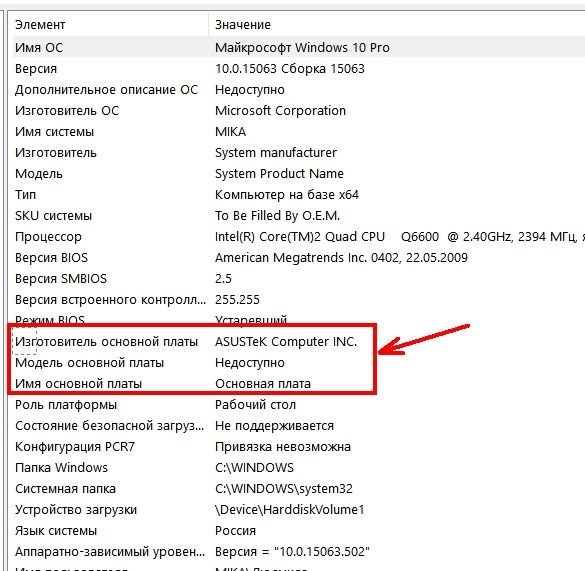Select the 'Имя системы' MIKA row
The height and width of the screenshot is (571, 585).
298,132
